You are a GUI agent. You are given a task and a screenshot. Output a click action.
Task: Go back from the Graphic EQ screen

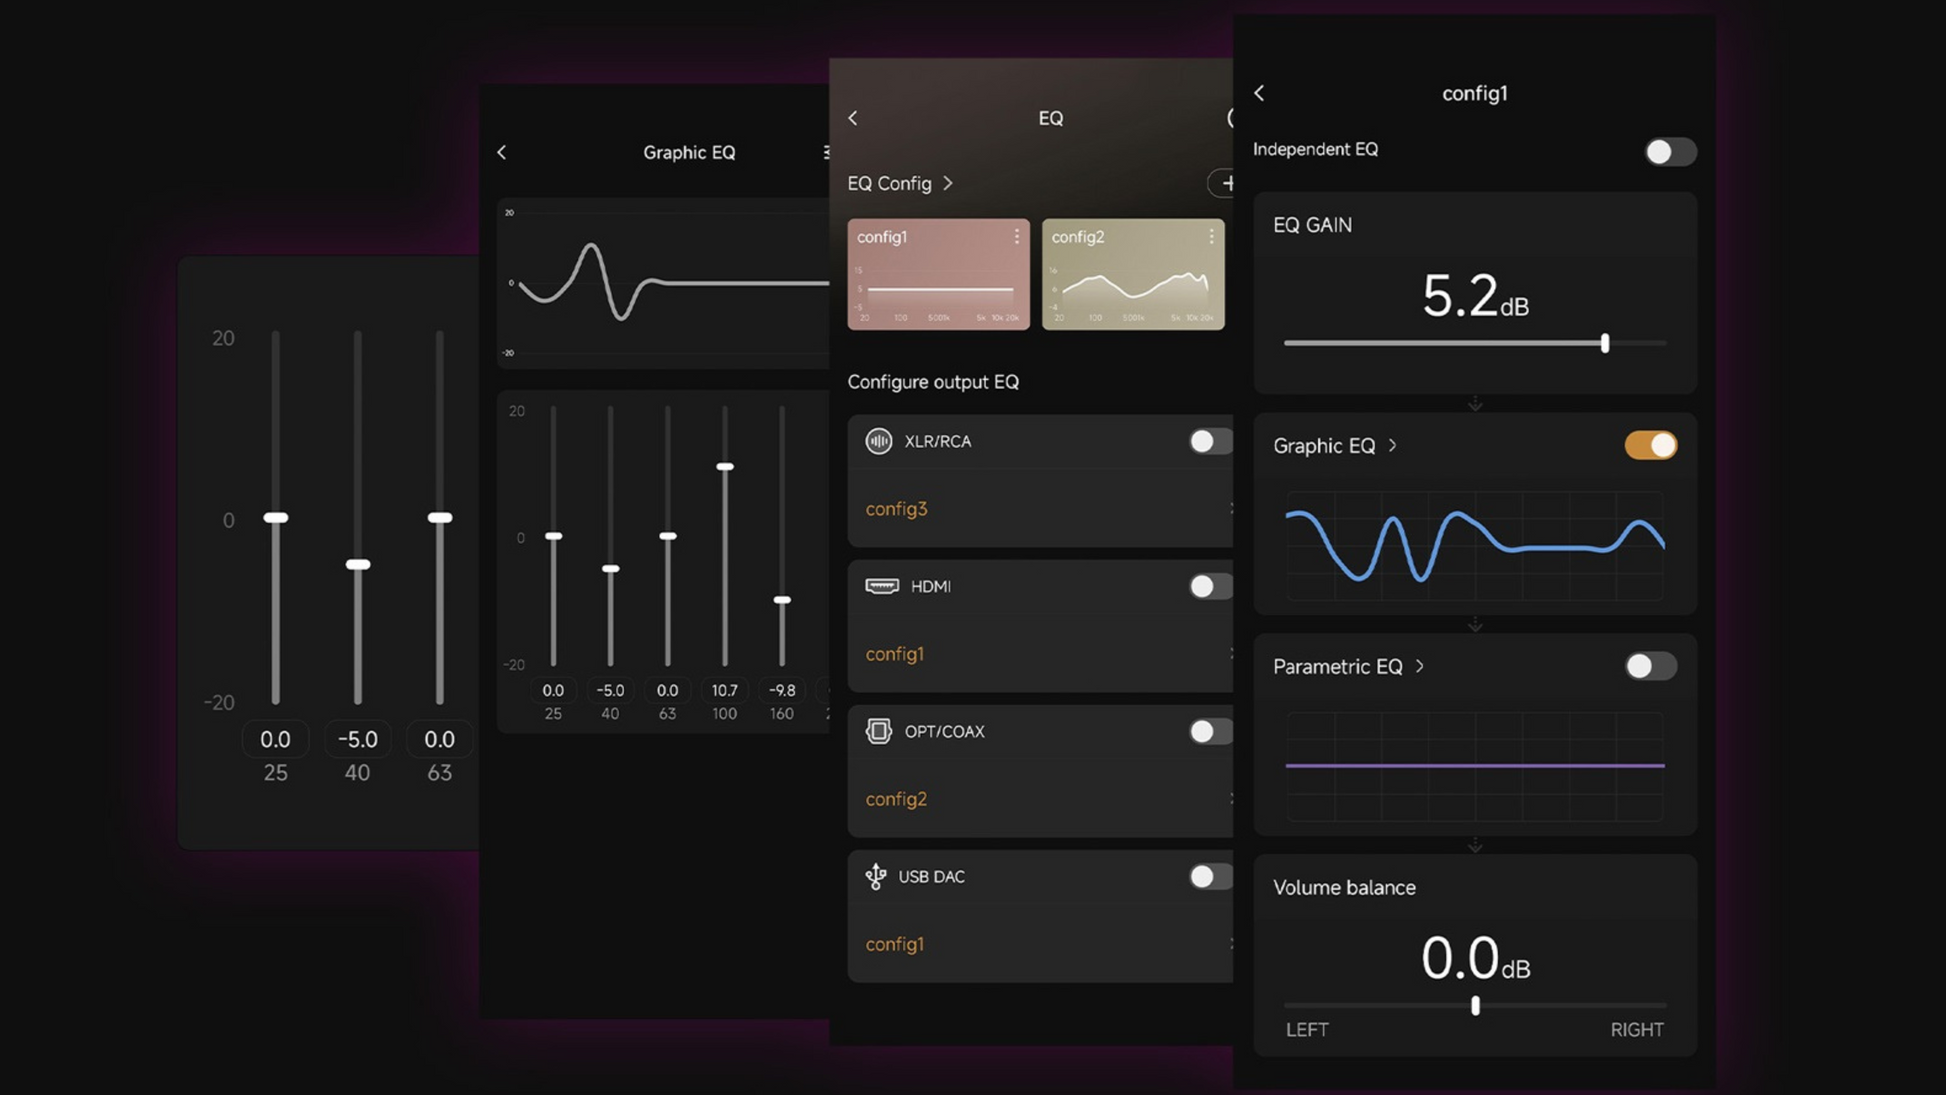pyautogui.click(x=502, y=152)
